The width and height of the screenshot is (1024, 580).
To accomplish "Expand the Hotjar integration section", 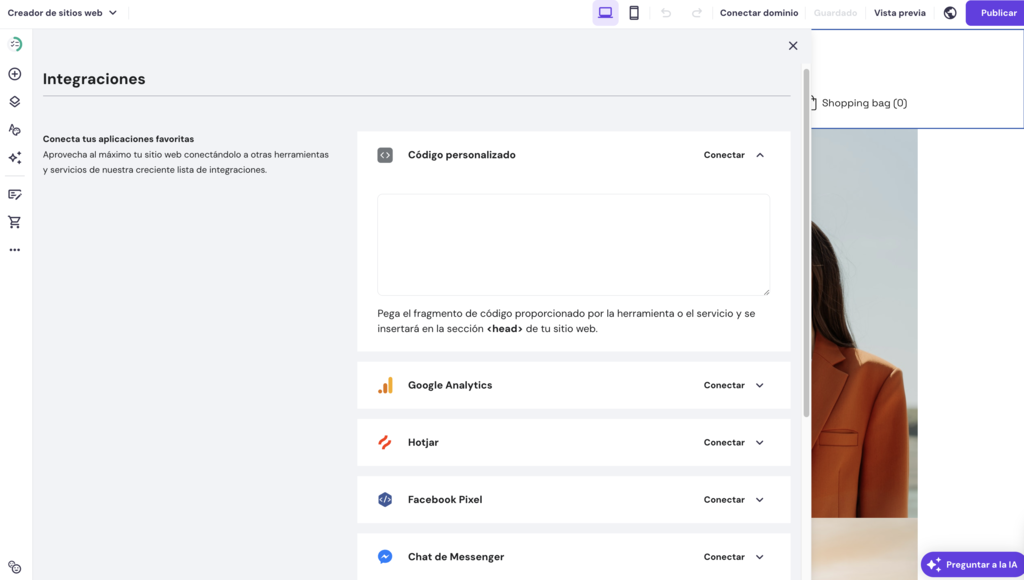I will 759,442.
